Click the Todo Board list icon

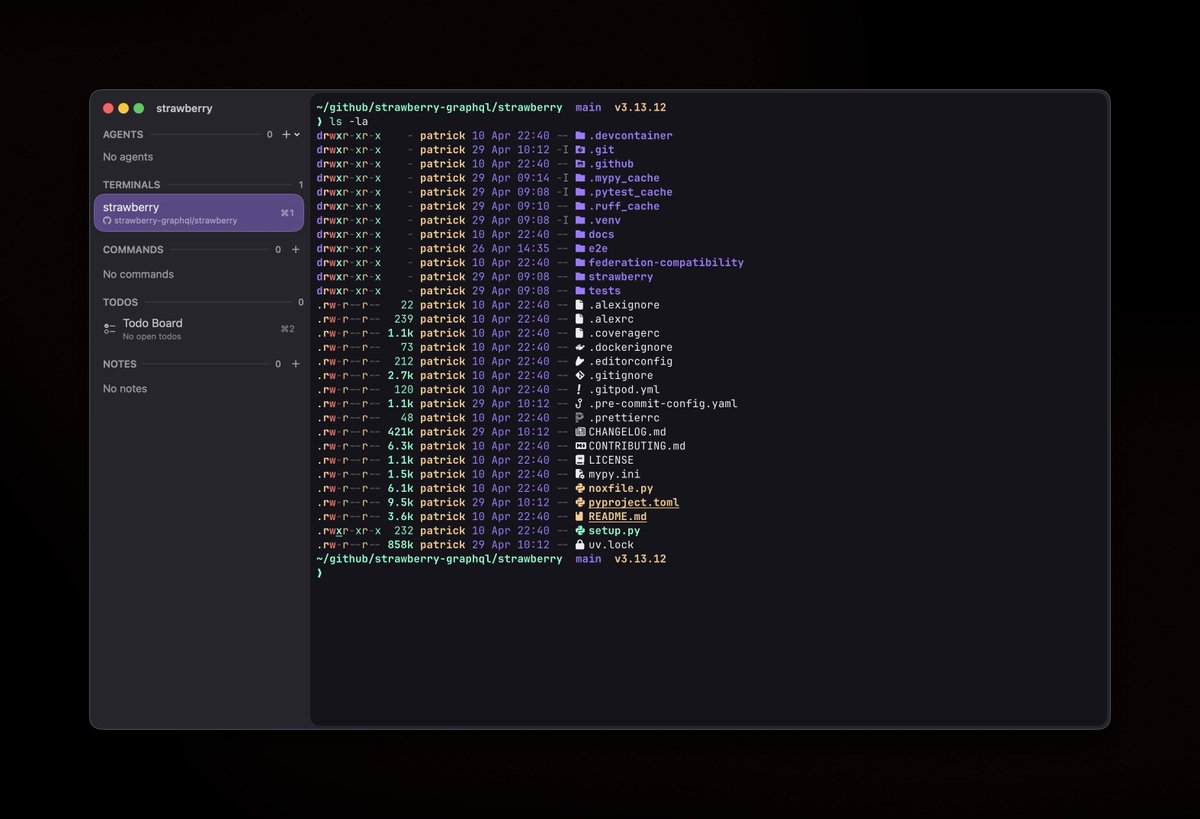pos(110,328)
